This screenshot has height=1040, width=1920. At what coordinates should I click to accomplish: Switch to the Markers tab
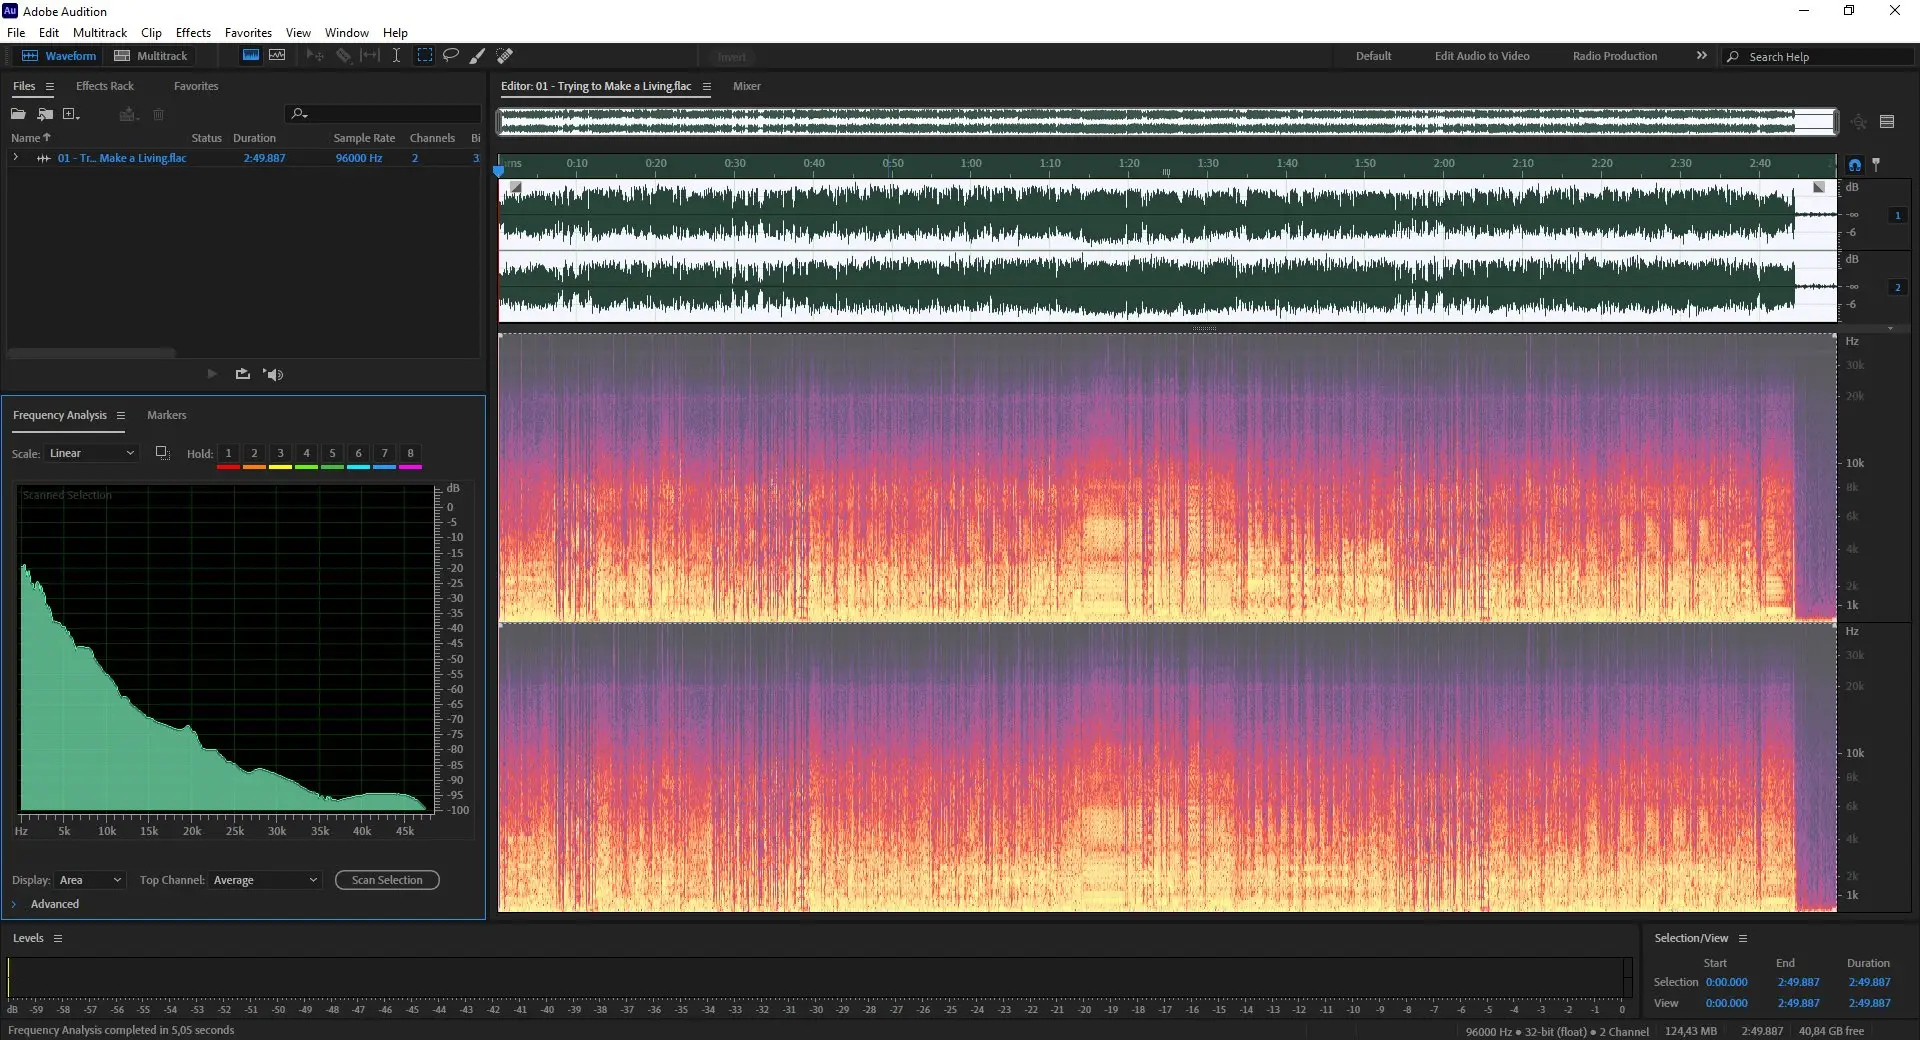click(x=166, y=415)
